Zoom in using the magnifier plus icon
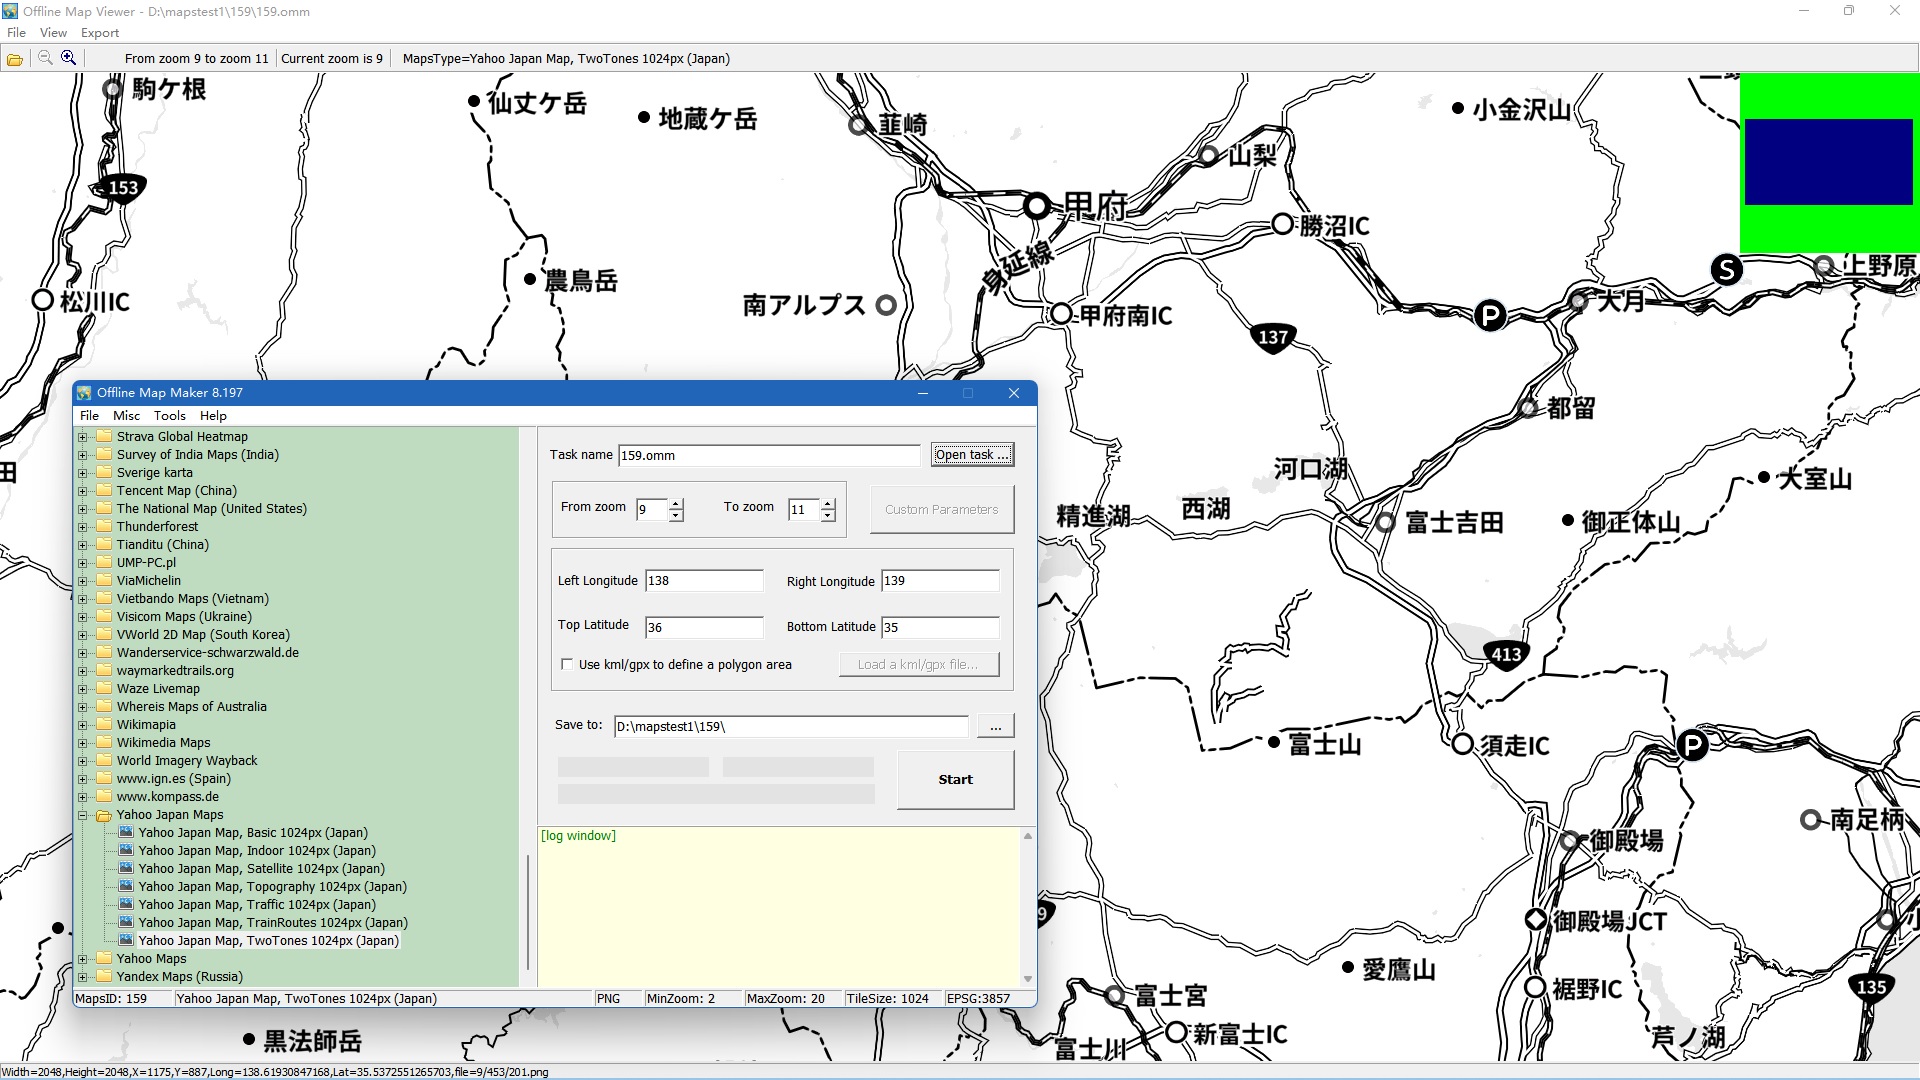The width and height of the screenshot is (1920, 1080). tap(68, 58)
